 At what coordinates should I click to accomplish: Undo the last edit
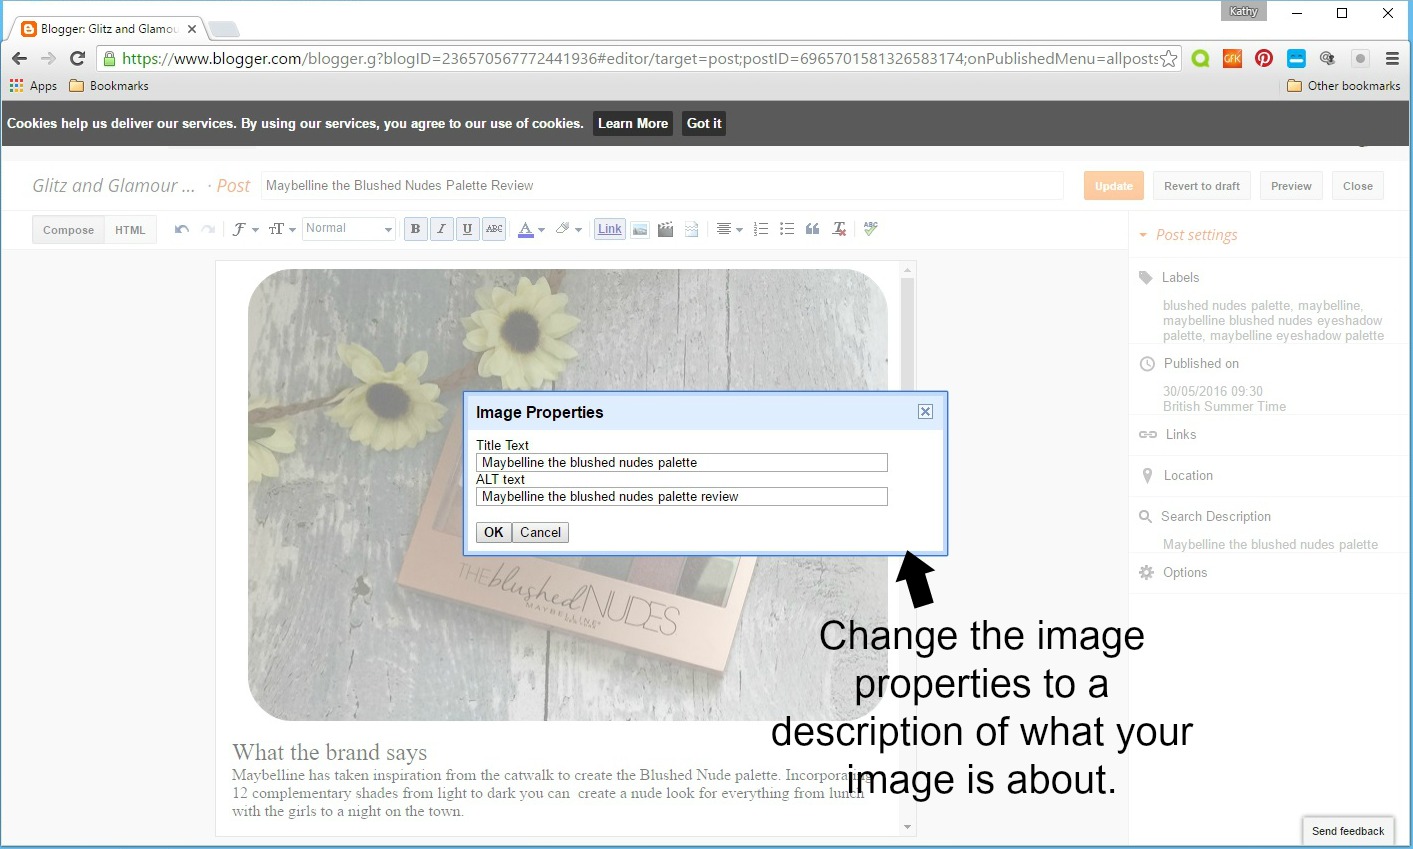coord(180,229)
